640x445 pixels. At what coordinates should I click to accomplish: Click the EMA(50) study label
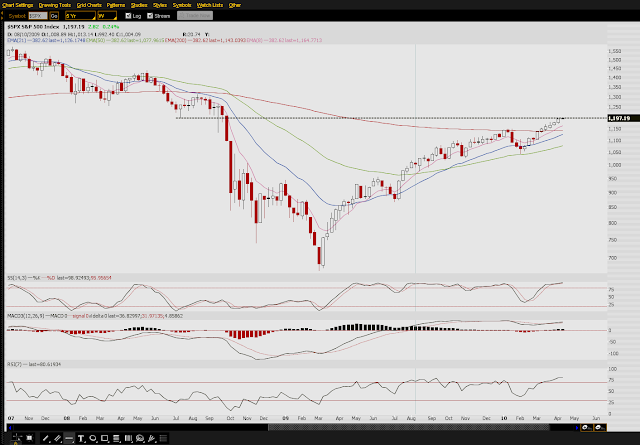click(x=125, y=40)
